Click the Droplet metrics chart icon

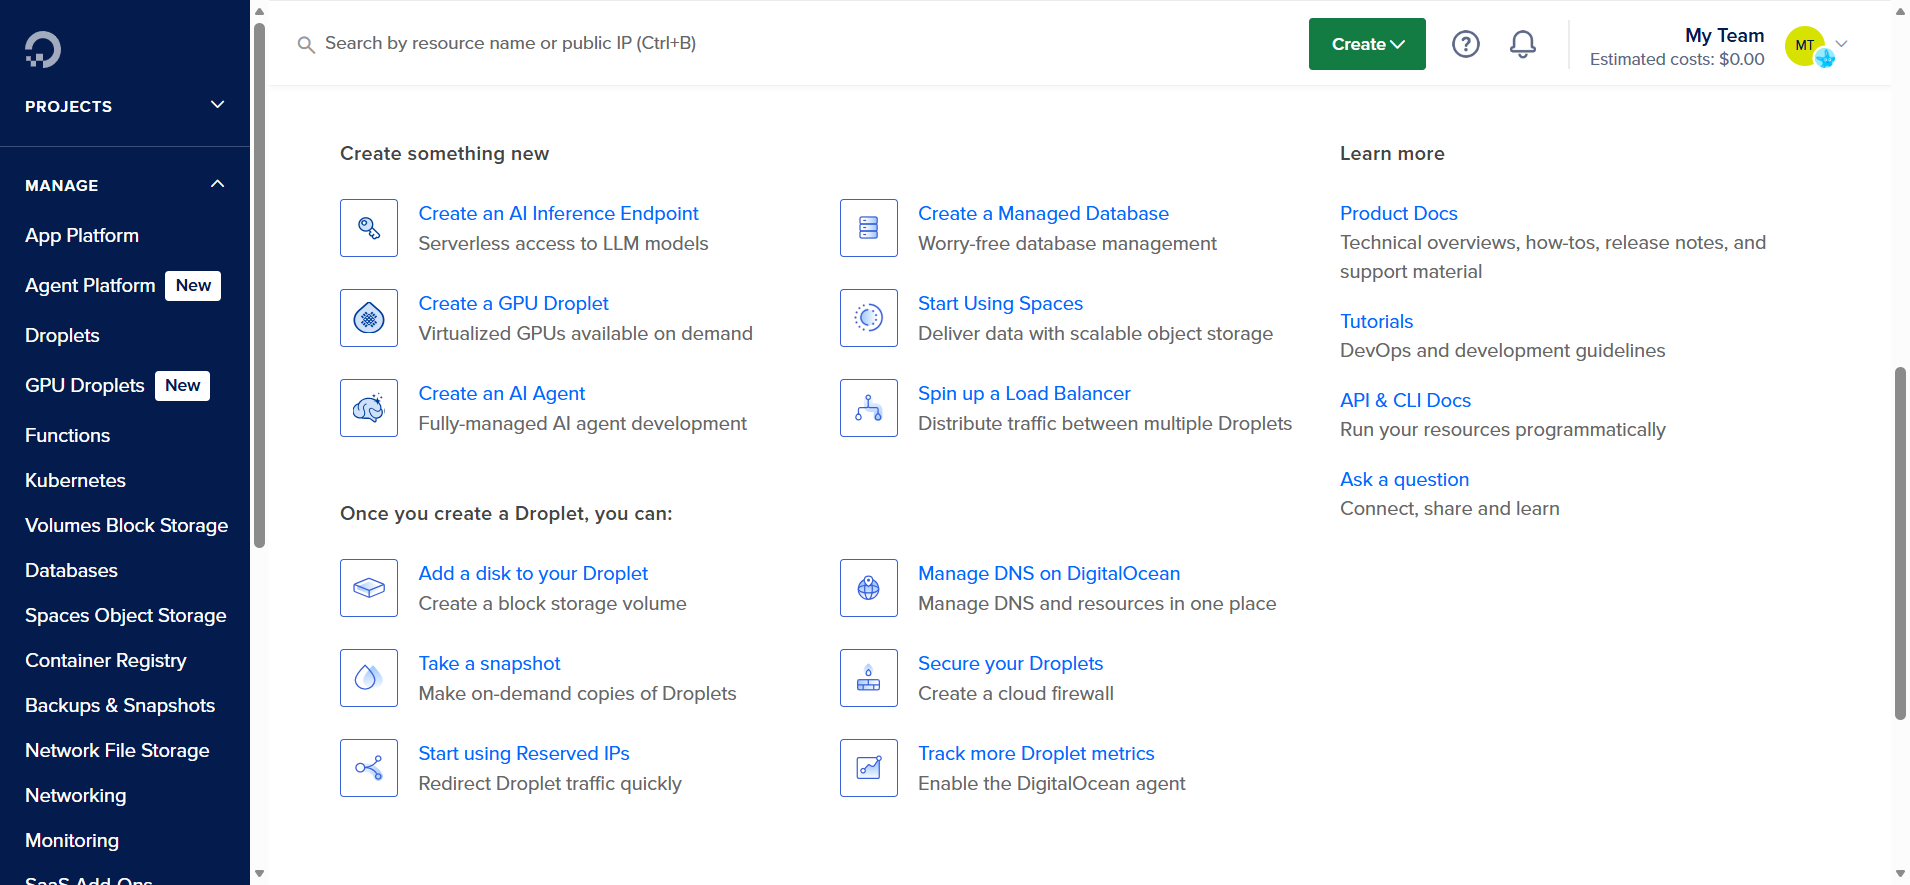(869, 768)
